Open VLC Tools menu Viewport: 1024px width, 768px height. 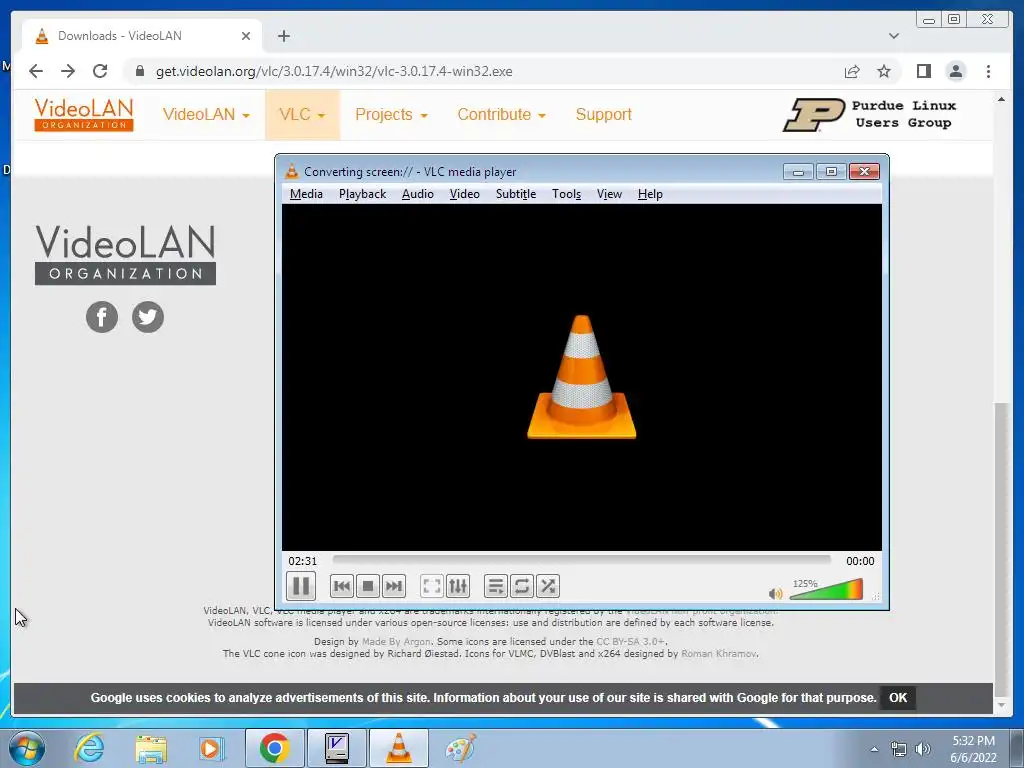click(566, 194)
